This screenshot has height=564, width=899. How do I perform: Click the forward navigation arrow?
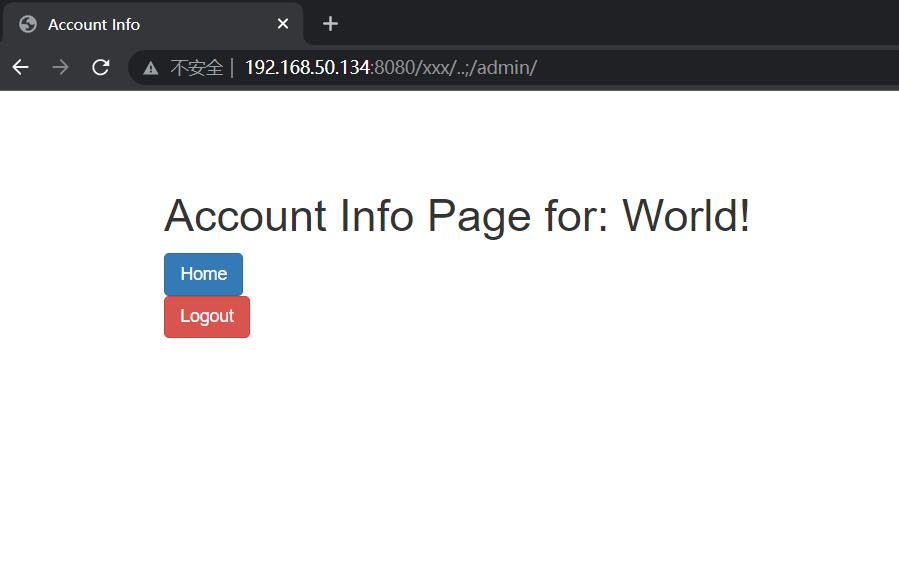[x=60, y=68]
